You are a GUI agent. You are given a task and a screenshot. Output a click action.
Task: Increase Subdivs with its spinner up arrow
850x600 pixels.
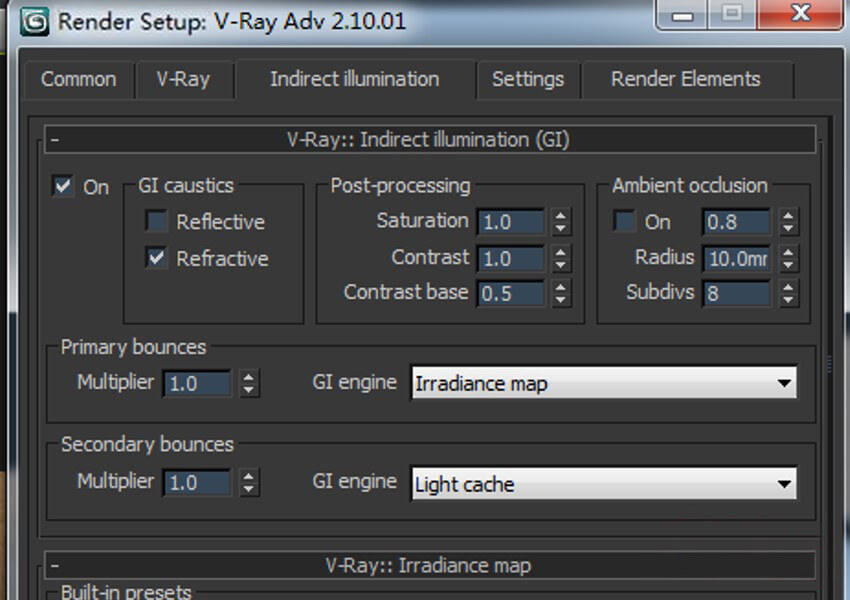point(788,288)
